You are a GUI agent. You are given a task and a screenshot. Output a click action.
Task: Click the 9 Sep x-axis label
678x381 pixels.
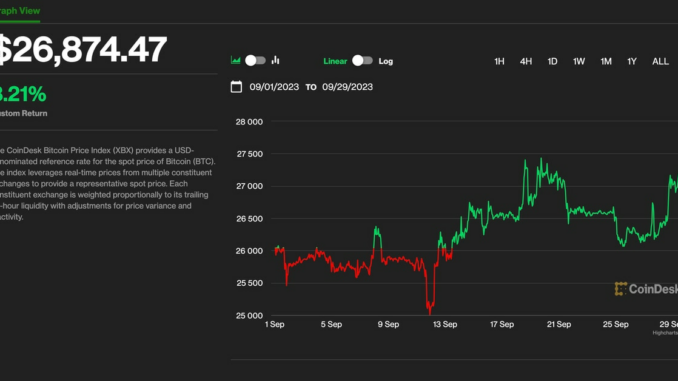click(388, 324)
